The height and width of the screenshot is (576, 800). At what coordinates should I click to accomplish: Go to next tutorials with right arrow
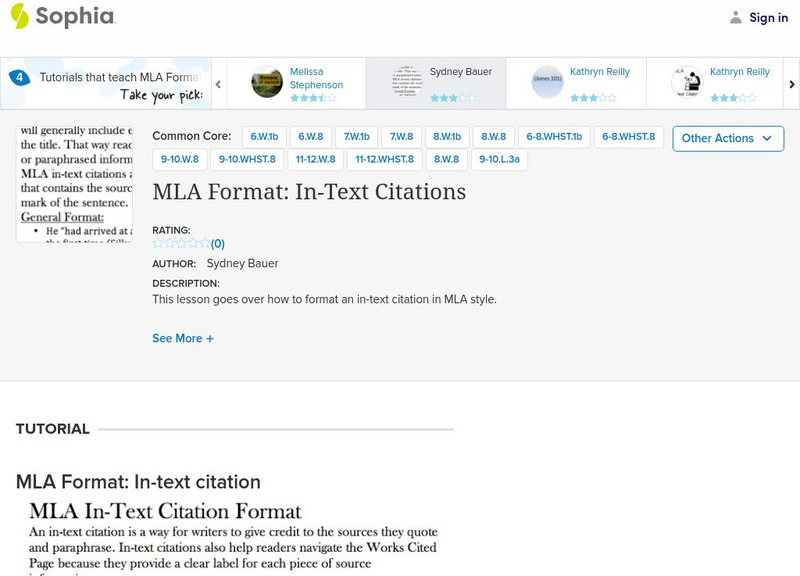click(792, 84)
